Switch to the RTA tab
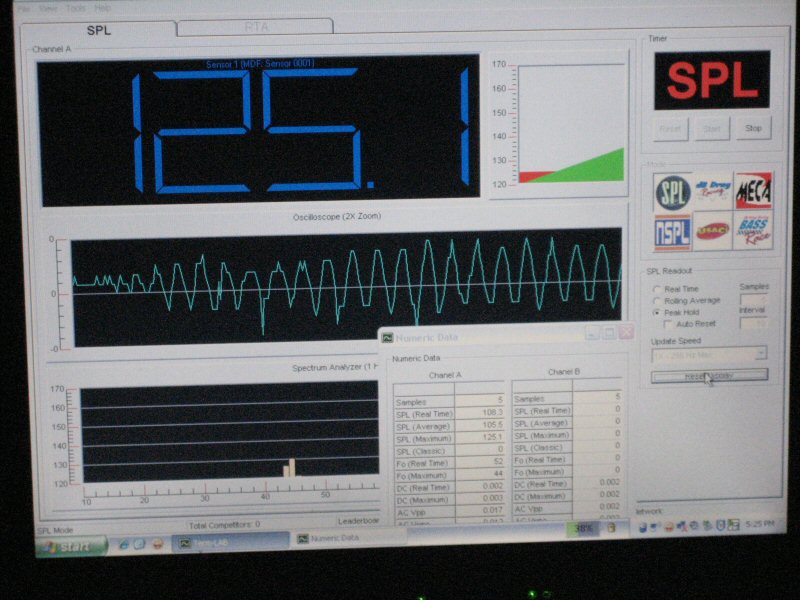 (x=255, y=27)
